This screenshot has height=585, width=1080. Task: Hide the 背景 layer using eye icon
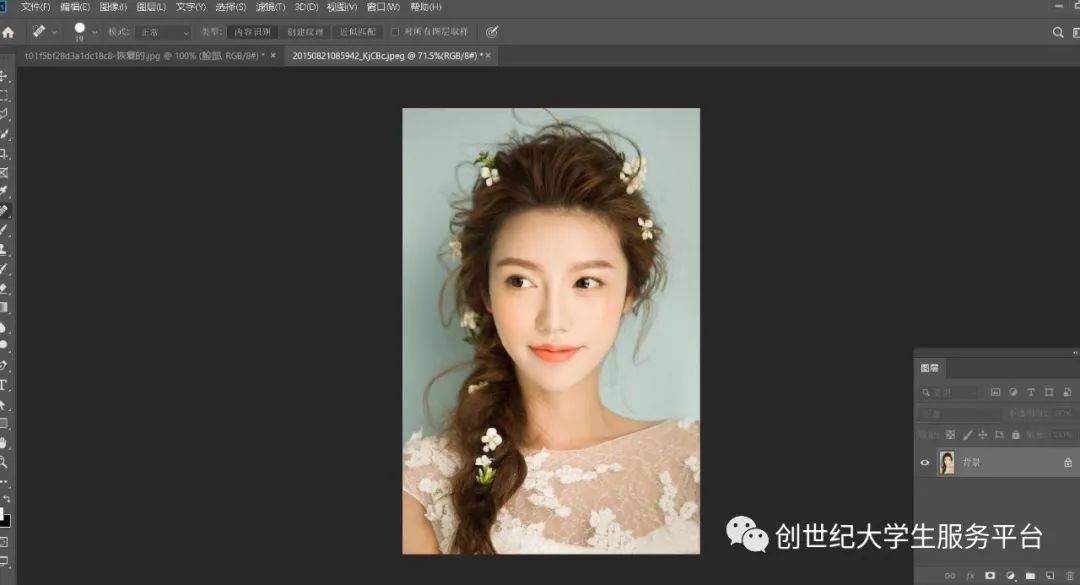925,463
